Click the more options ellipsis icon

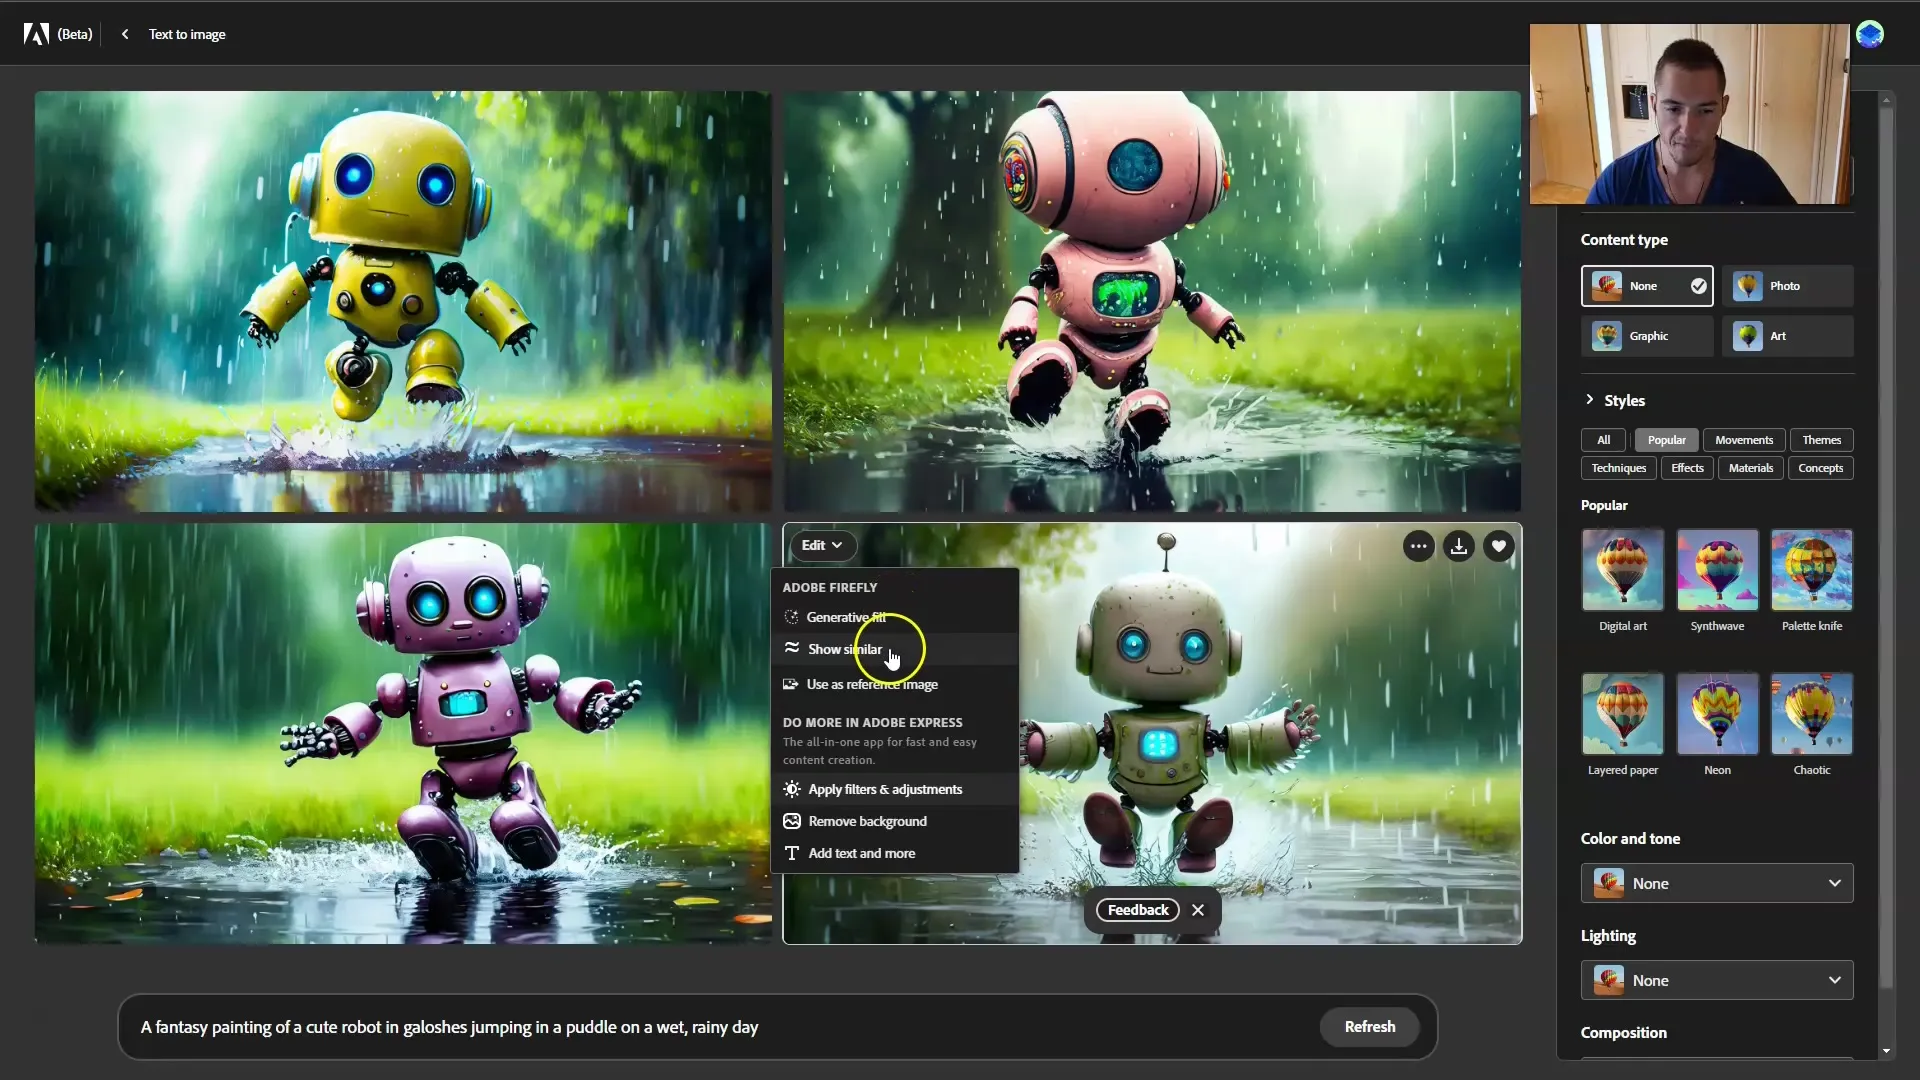coord(1419,545)
